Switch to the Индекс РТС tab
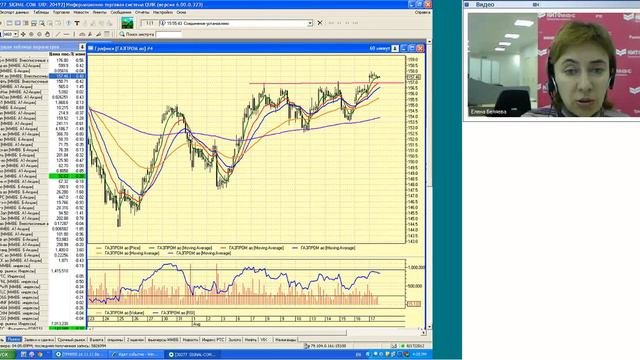 click(x=213, y=340)
